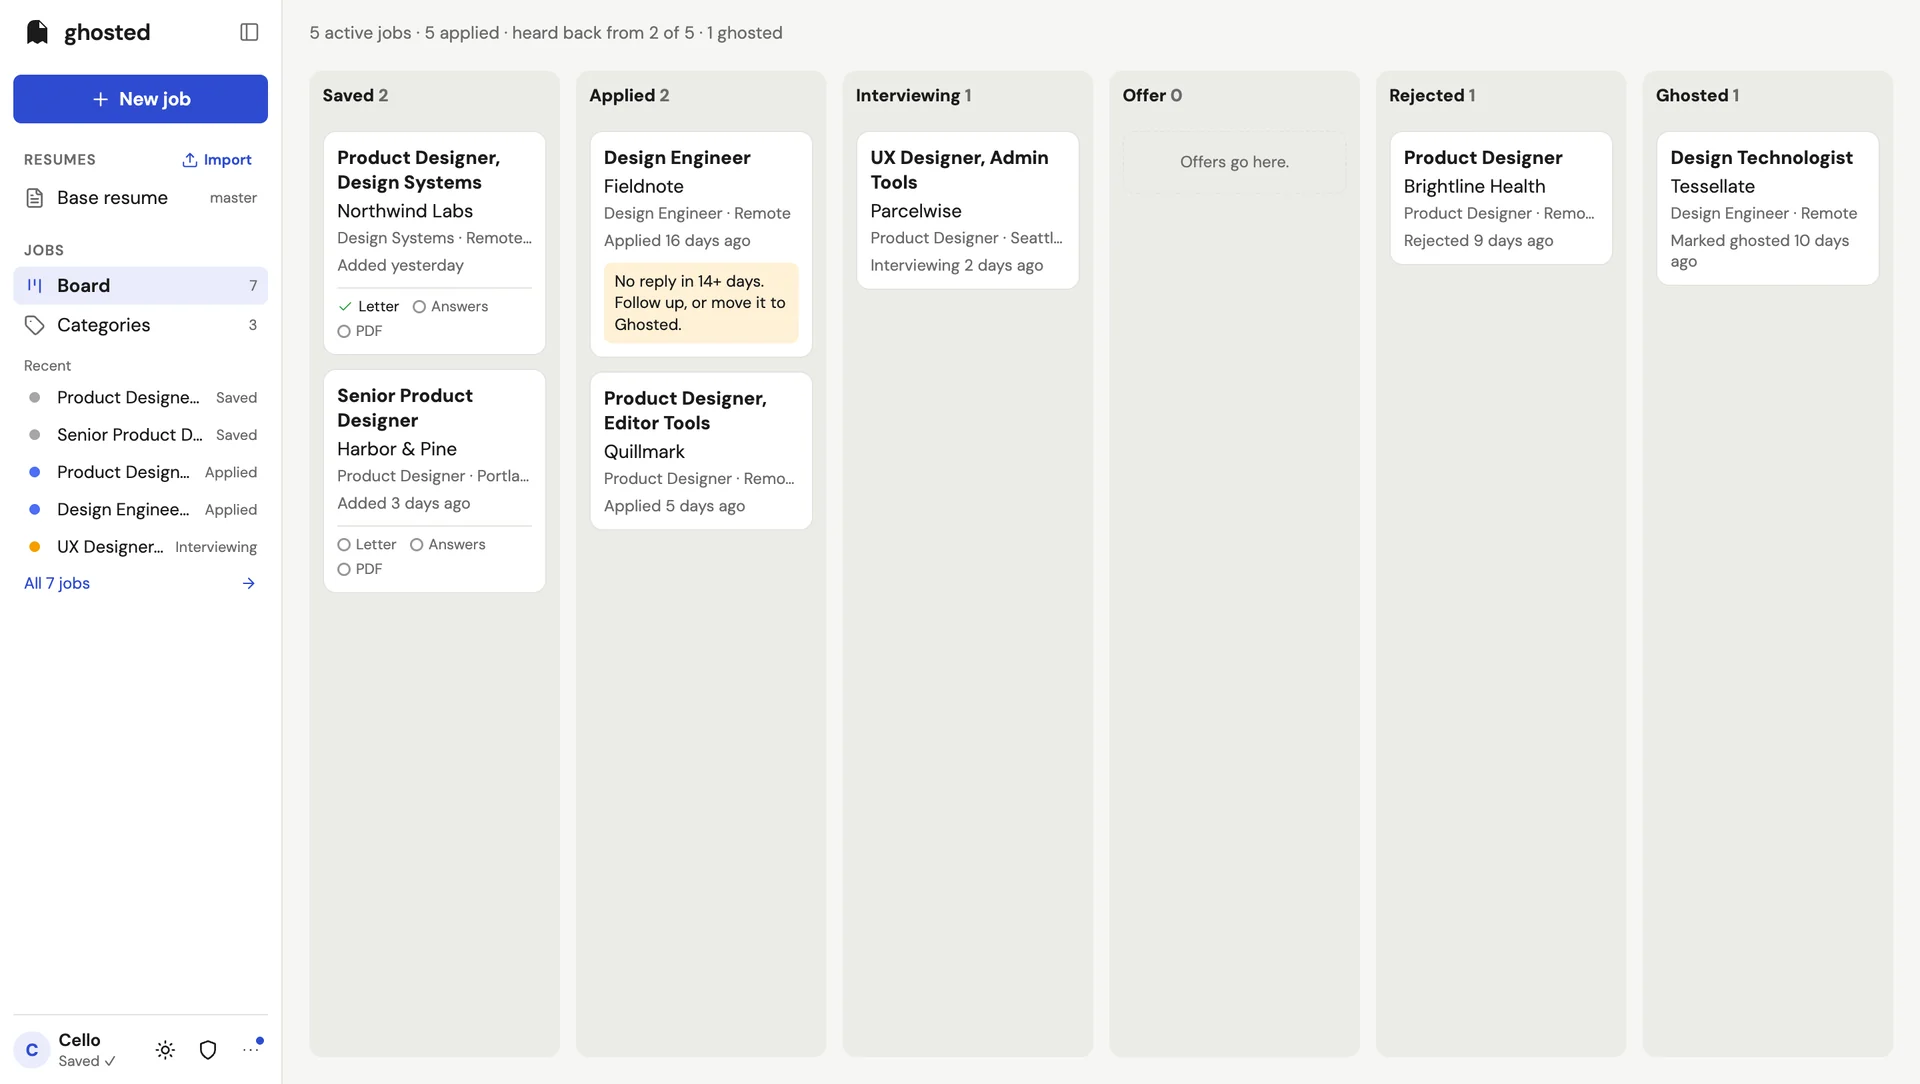Collapse the sidebar panel icon
Viewport: 1920px width, 1084px height.
pos(249,32)
